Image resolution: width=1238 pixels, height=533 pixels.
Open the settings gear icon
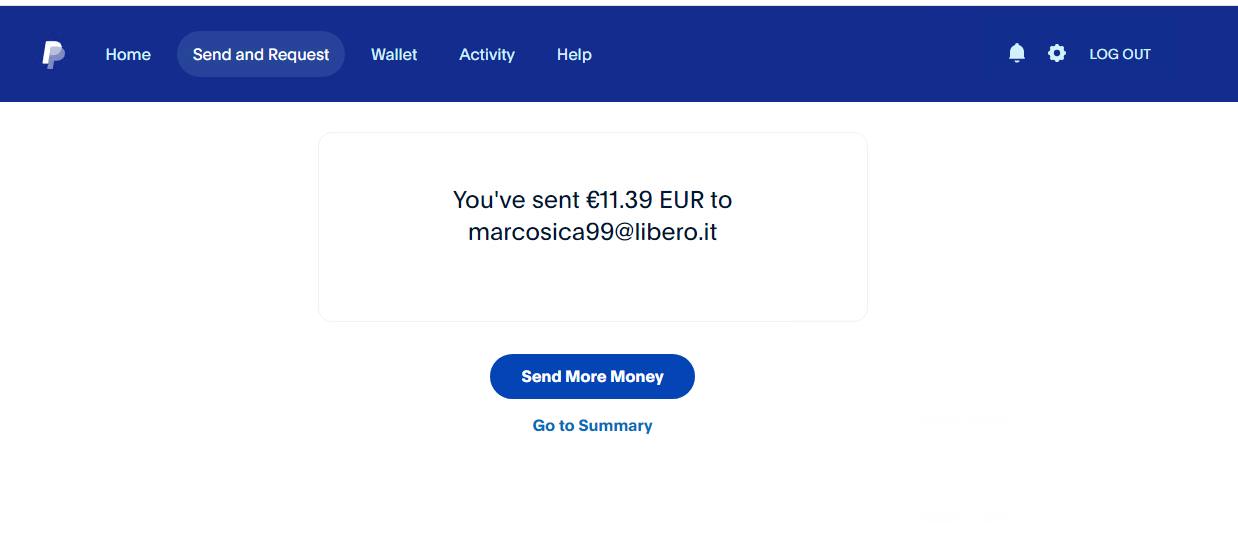coord(1057,53)
